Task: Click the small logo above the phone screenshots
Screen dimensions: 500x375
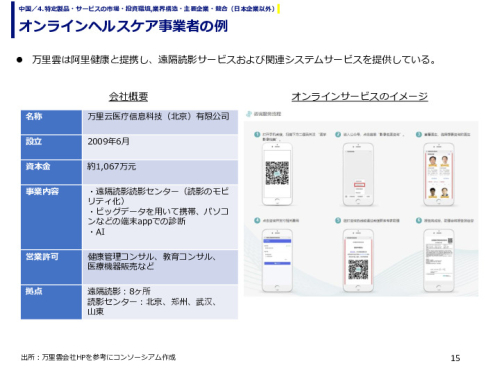Action: pyautogui.click(x=249, y=114)
